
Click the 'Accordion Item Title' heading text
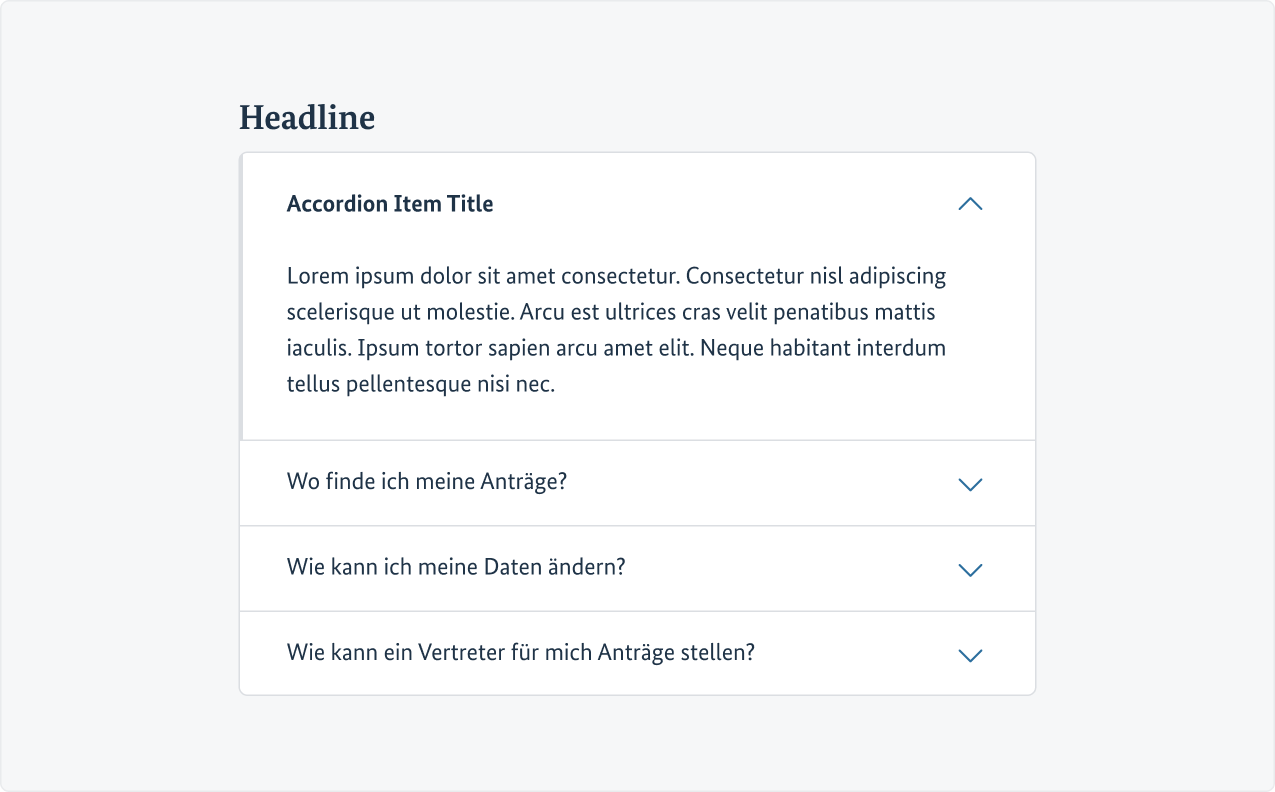pyautogui.click(x=390, y=204)
